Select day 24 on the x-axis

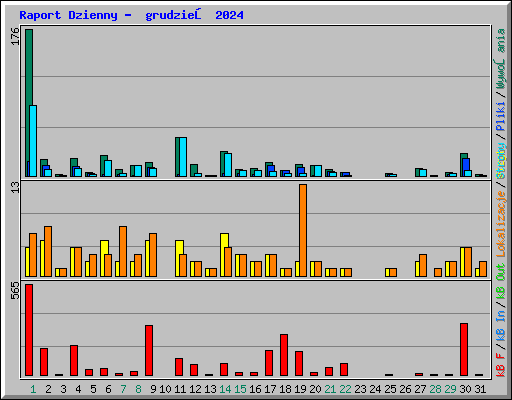point(375,389)
